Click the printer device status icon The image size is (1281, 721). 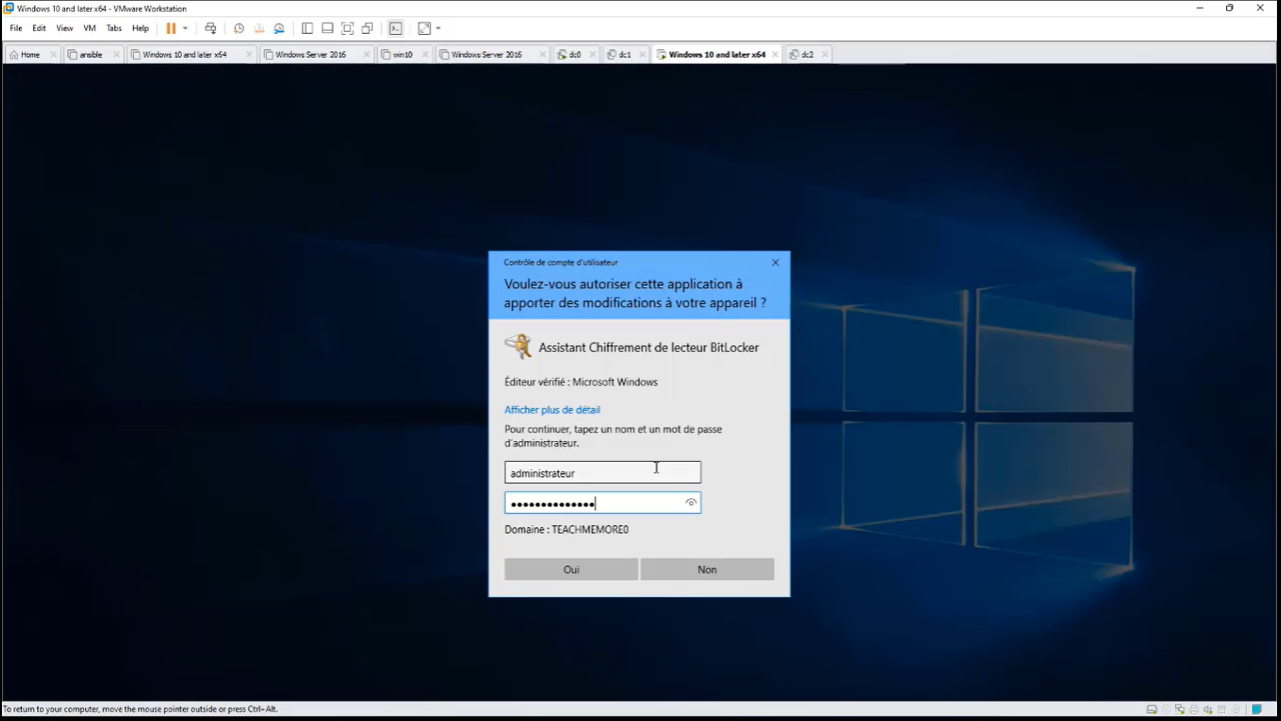click(x=1193, y=708)
